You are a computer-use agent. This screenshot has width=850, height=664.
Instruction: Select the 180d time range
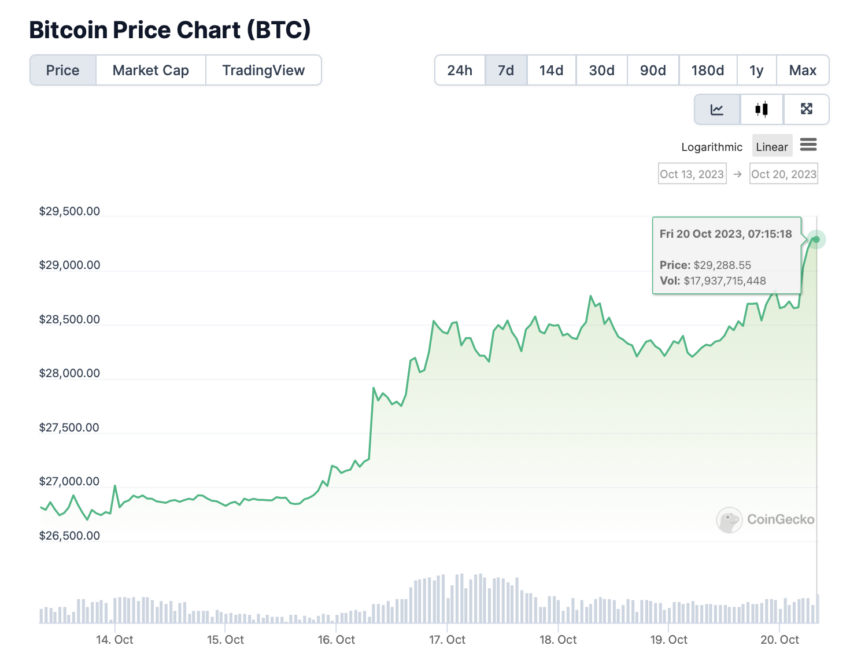tap(707, 70)
